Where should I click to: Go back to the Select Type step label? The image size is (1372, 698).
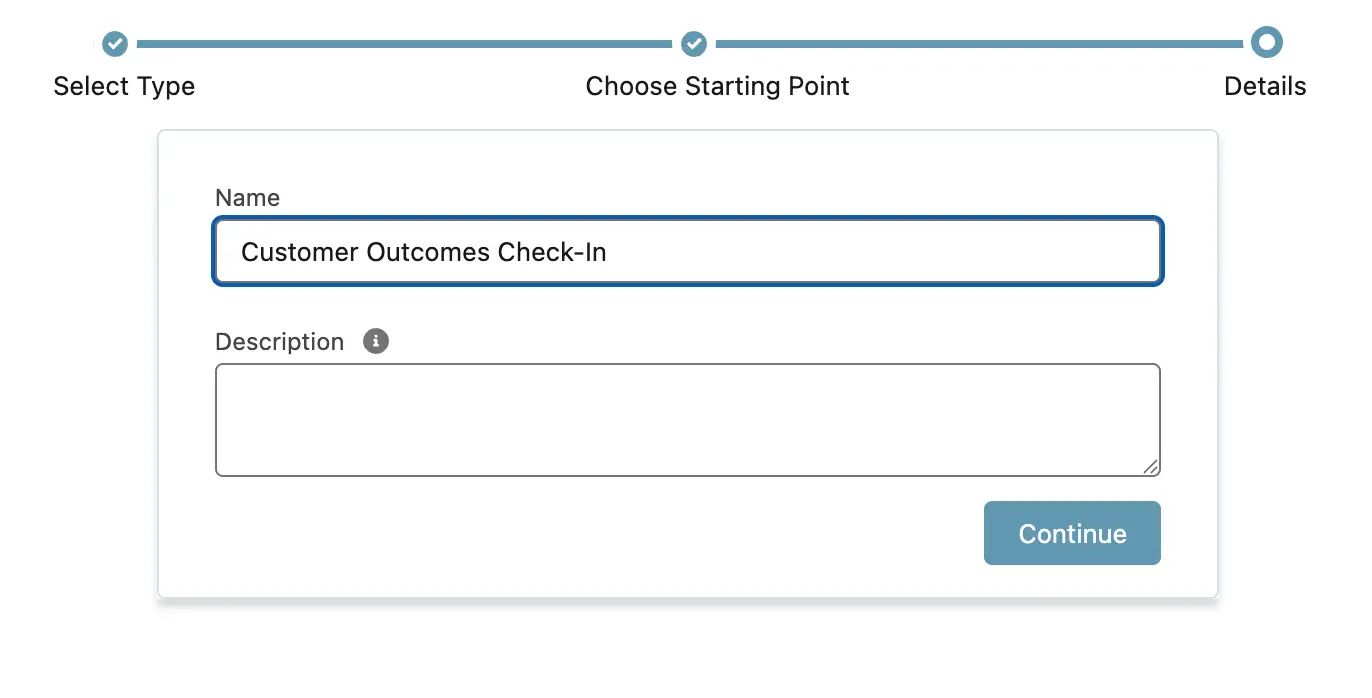tap(124, 86)
